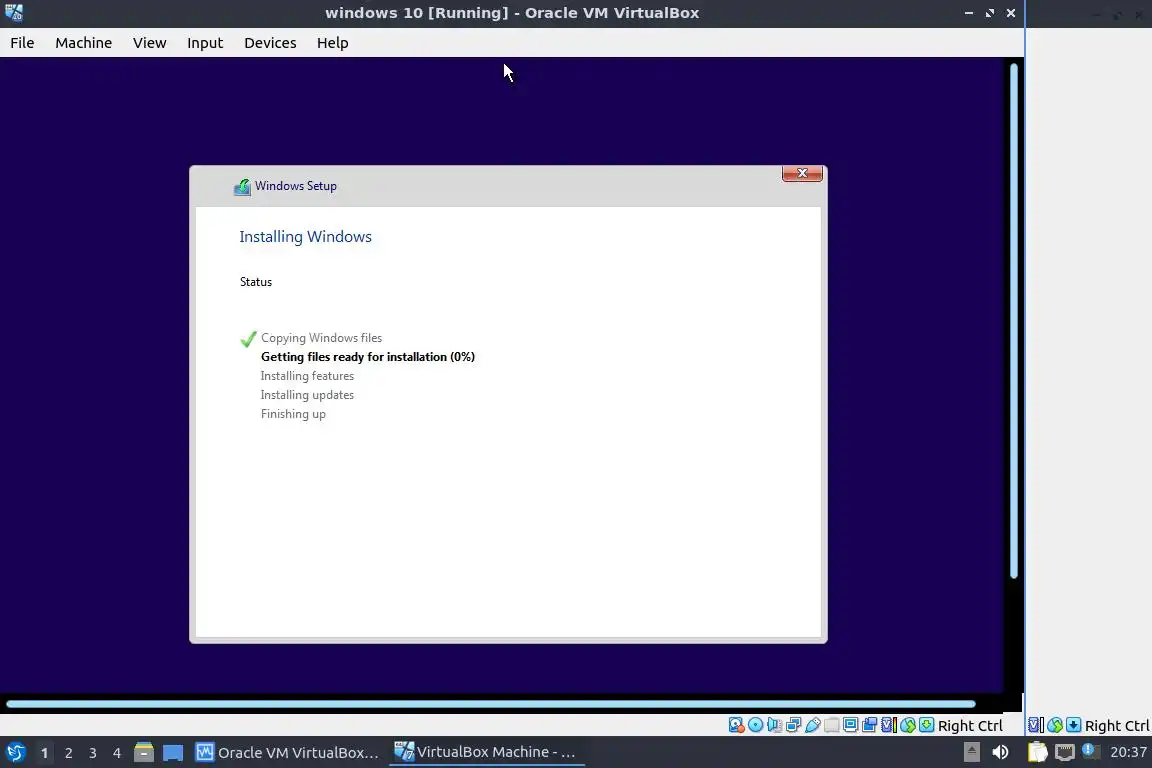Click the 'Finishing up' status line

293,414
